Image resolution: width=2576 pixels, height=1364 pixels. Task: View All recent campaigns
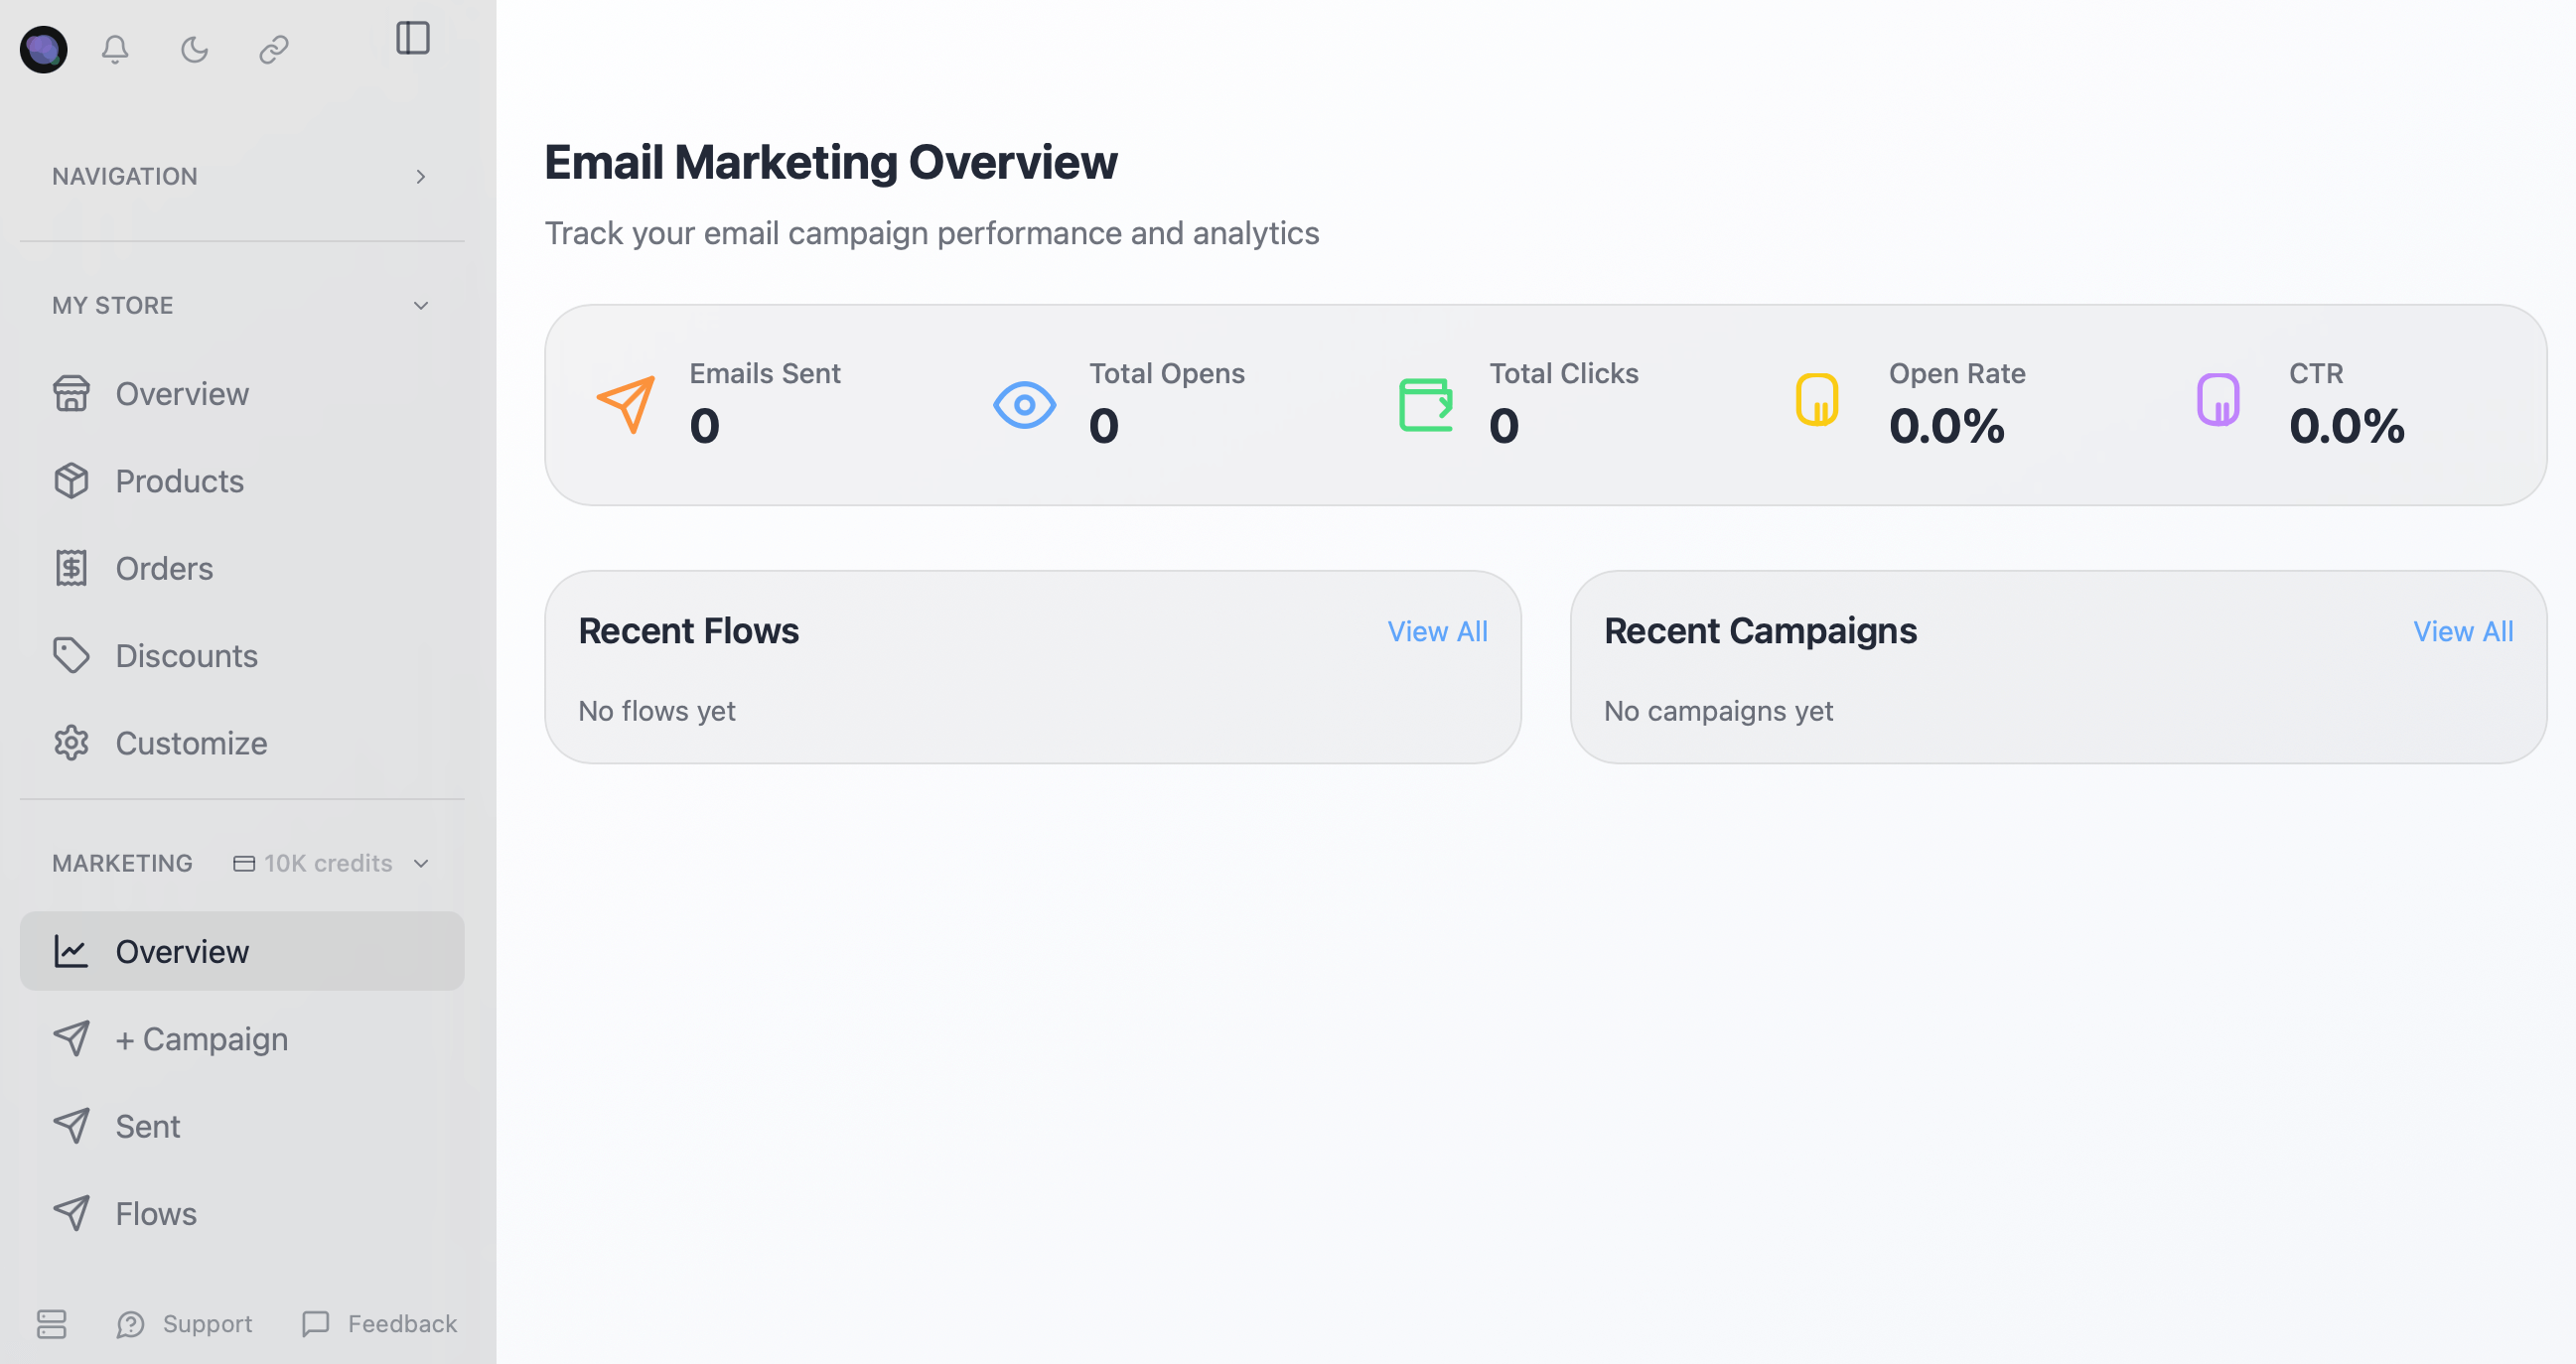pyautogui.click(x=2462, y=632)
